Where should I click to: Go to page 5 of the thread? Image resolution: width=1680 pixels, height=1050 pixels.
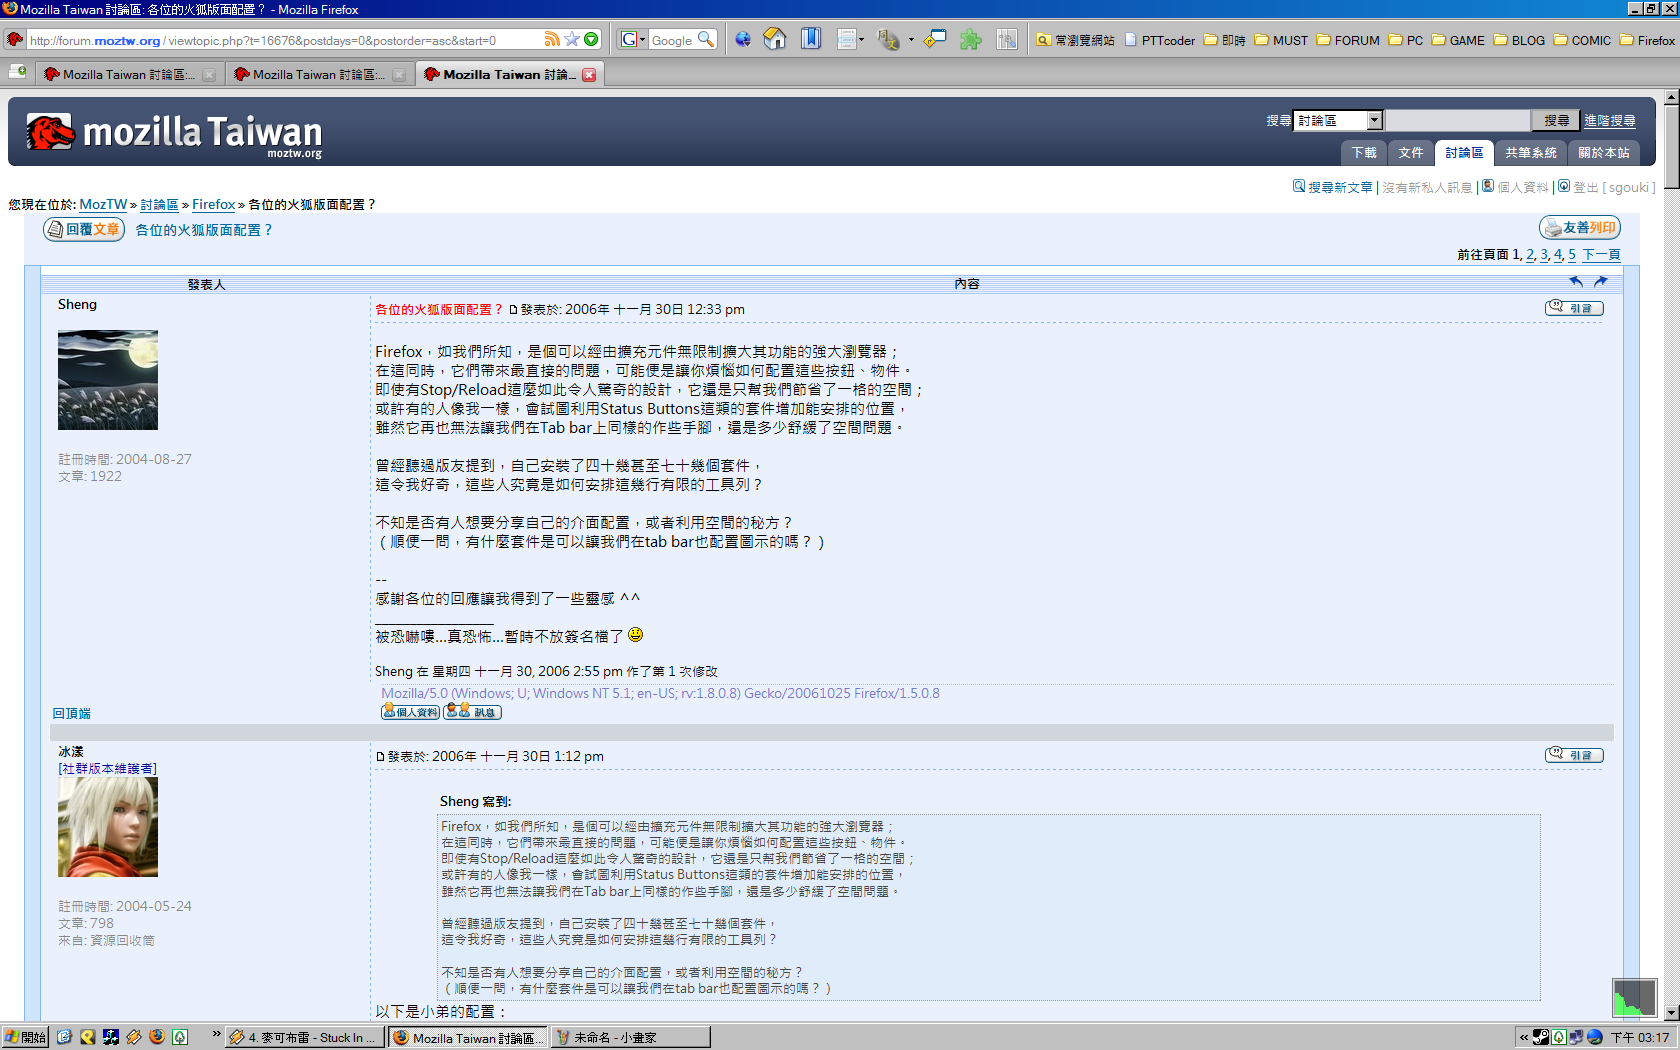(x=1572, y=255)
